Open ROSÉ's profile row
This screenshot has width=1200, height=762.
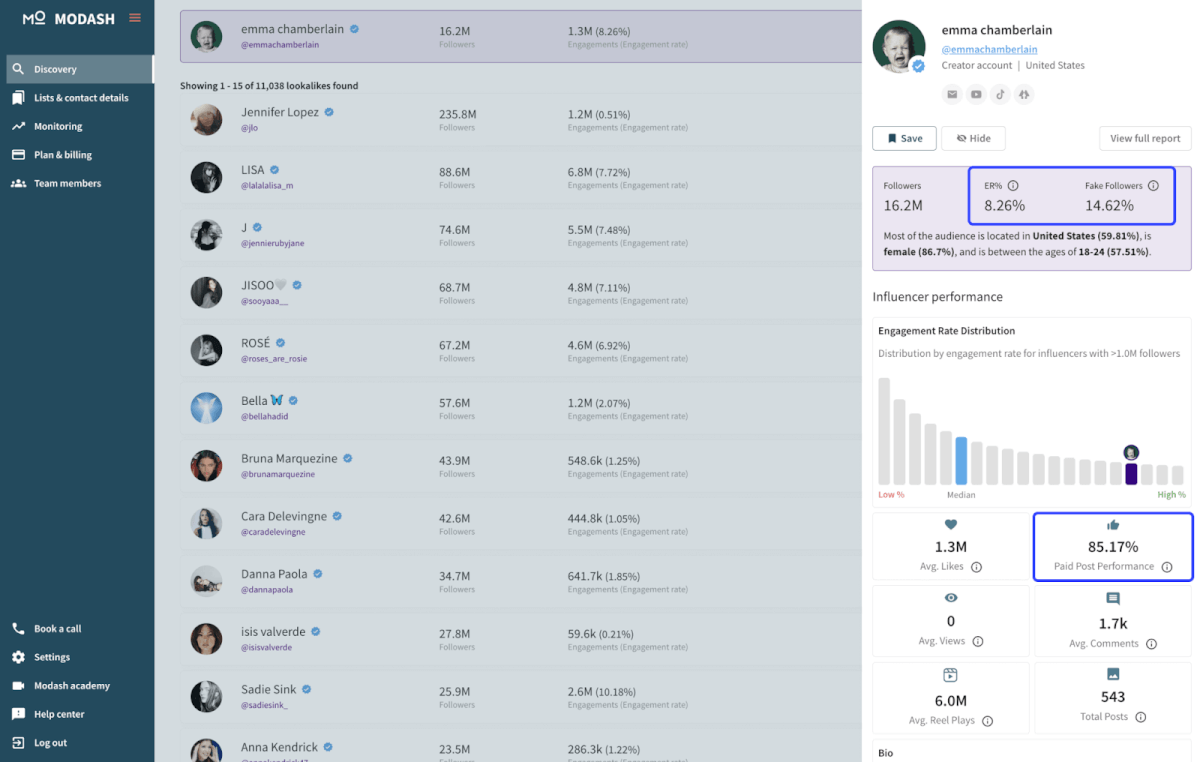[520, 350]
